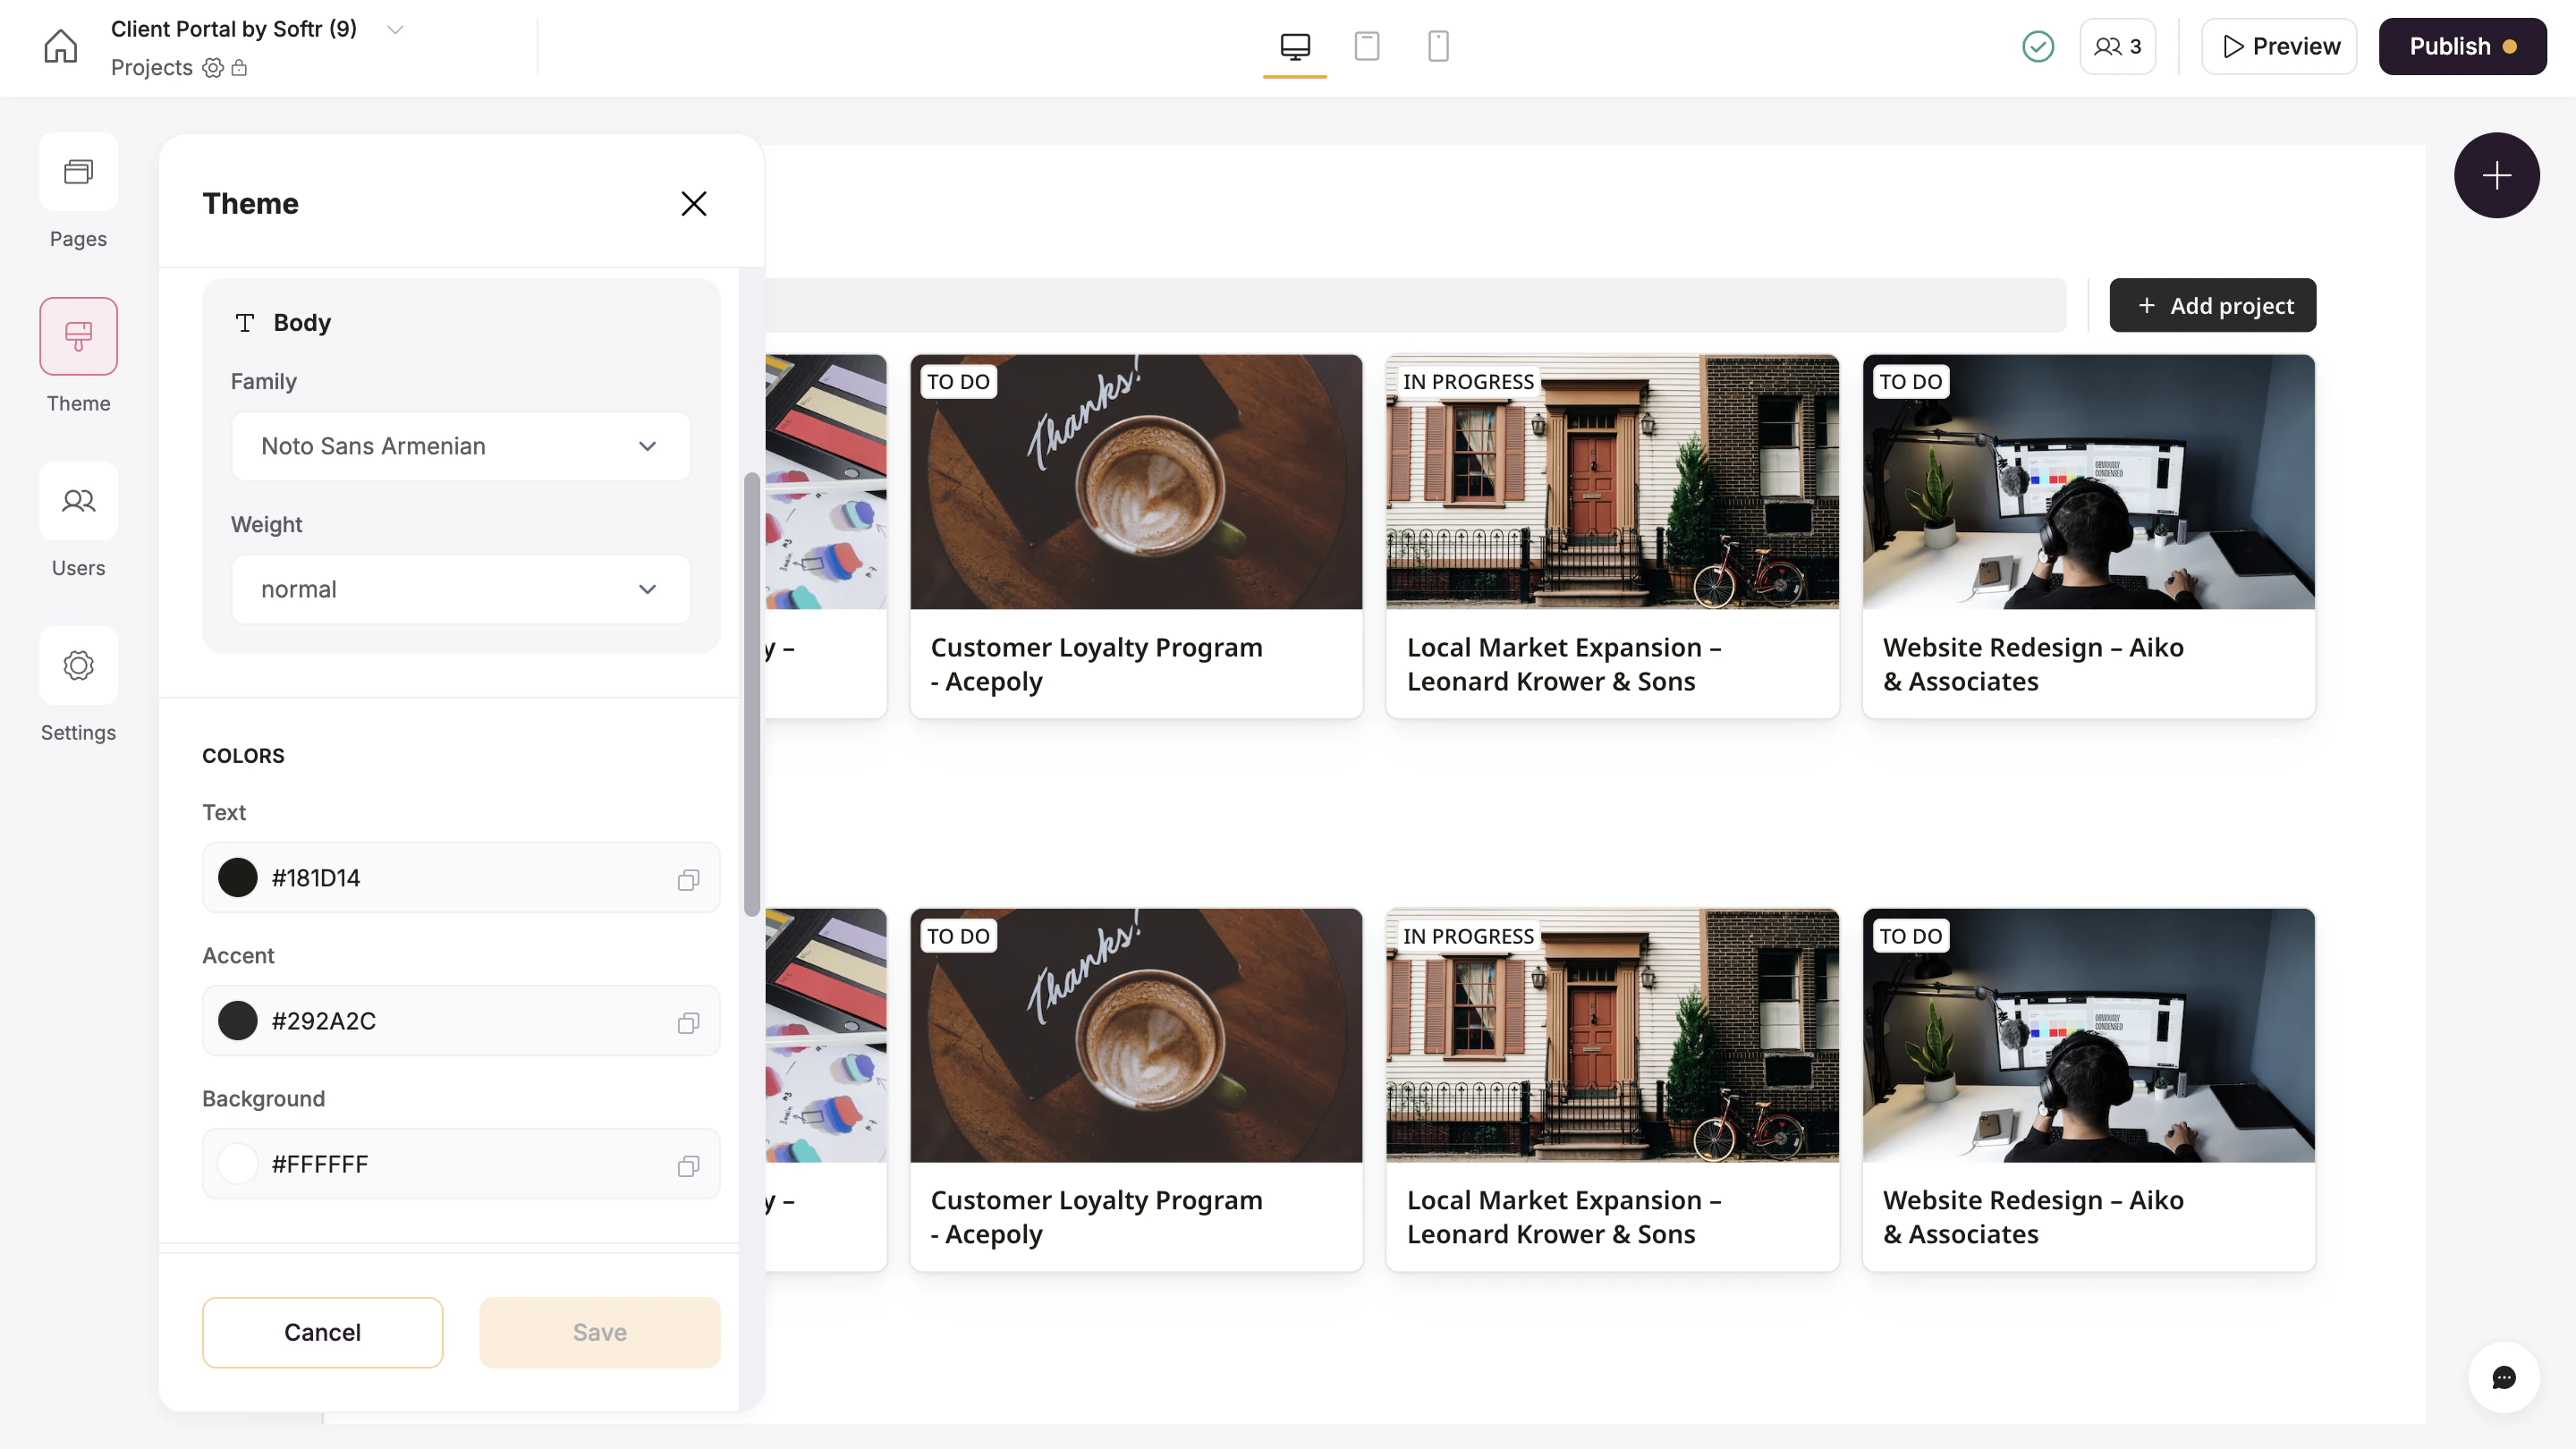Image resolution: width=2576 pixels, height=1449 pixels.
Task: Click the Background white color swatch
Action: 238,1164
